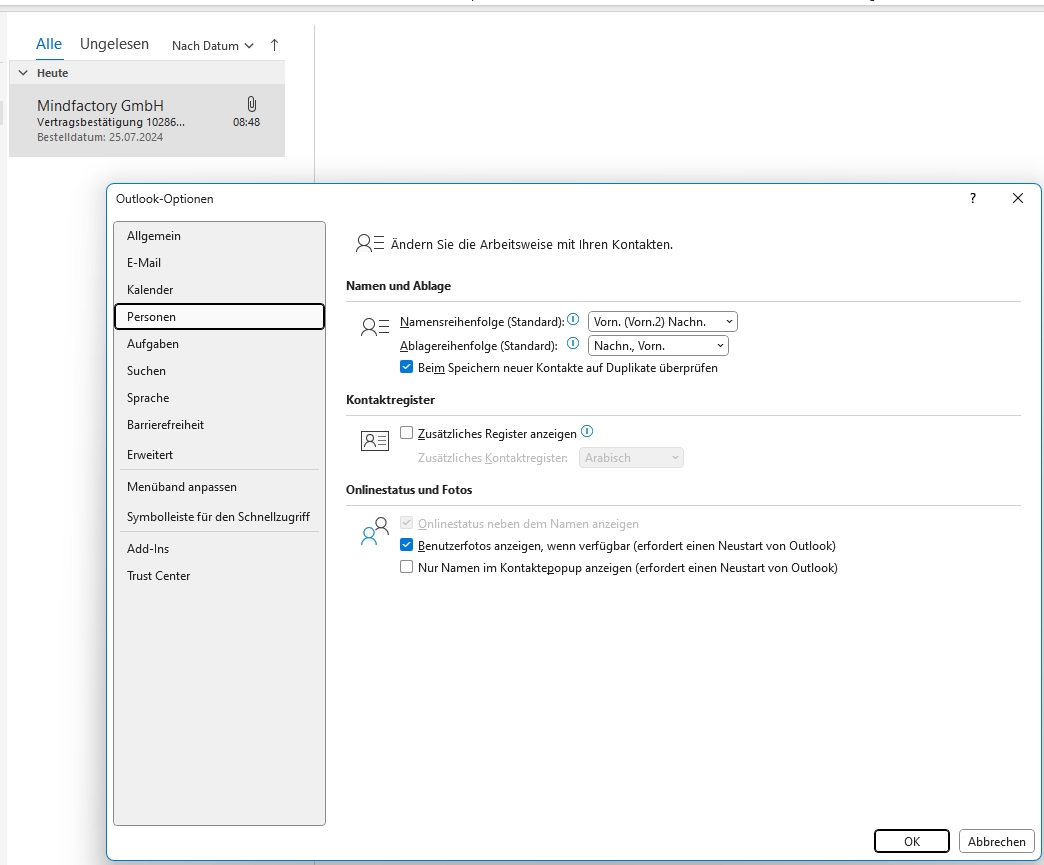
Task: Click the info icon beside Zusätzliches Register anzeigen
Action: coord(587,432)
